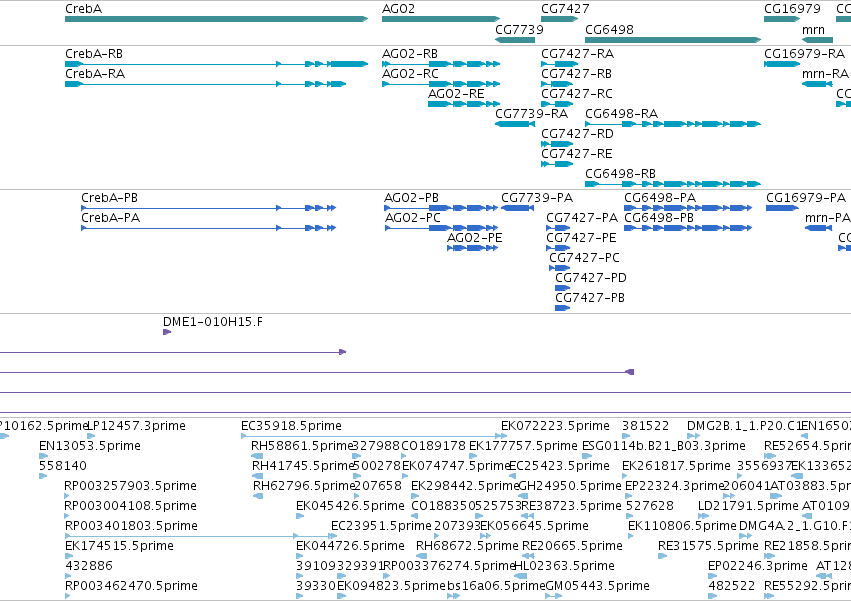
Task: Select EST EK174515.5prime label
Action: (119, 546)
